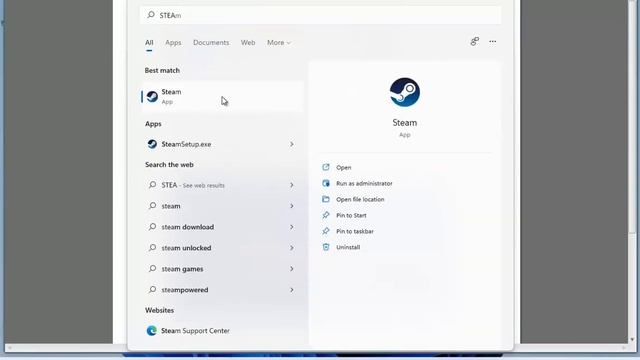Switch to the All tab
The image size is (640, 360).
click(149, 42)
